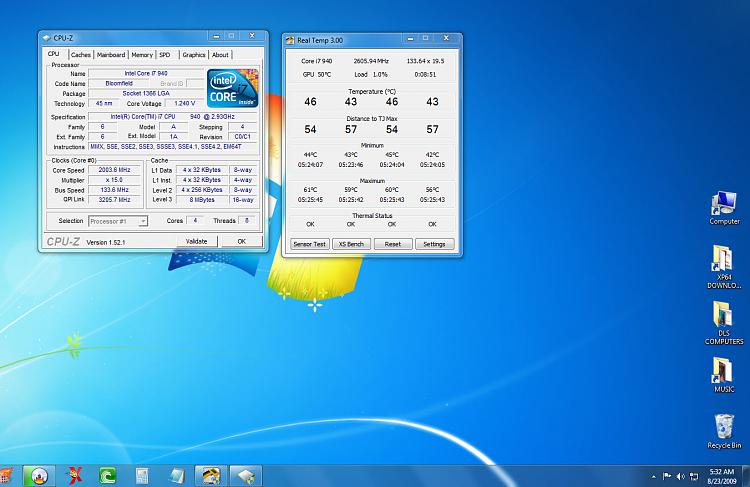The width and height of the screenshot is (750, 487).
Task: Run the Sensor Test in Real Temp
Action: coord(309,244)
